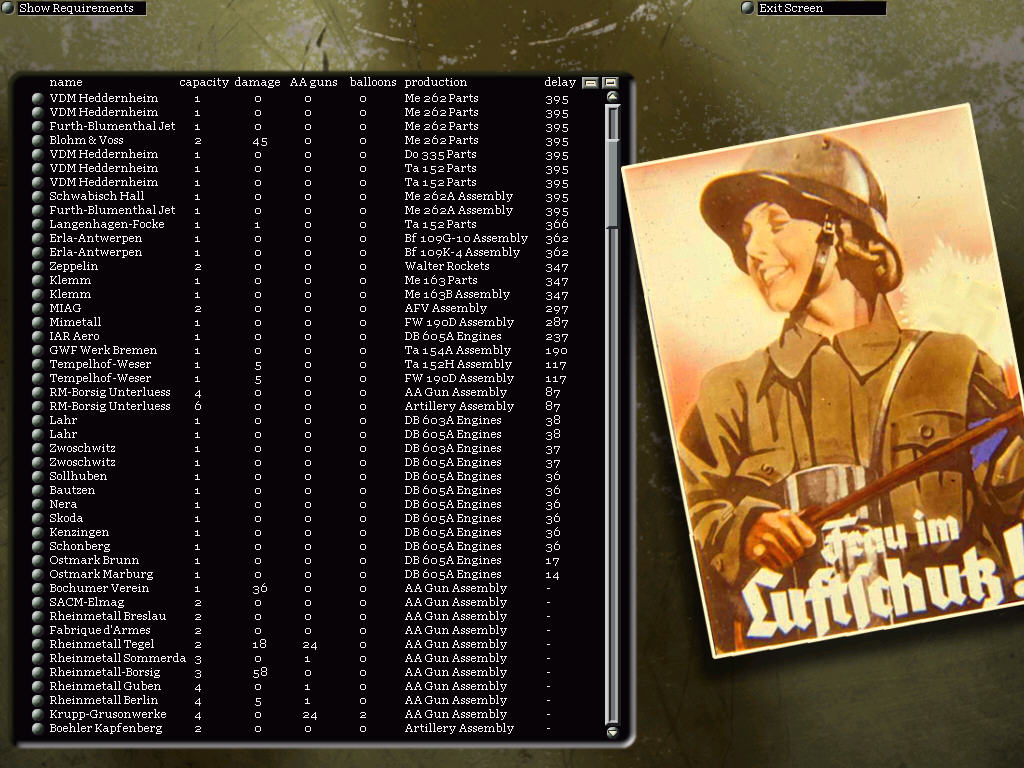Image resolution: width=1024 pixels, height=768 pixels.
Task: Click the scrollbar down arrow in the list
Action: (612, 731)
